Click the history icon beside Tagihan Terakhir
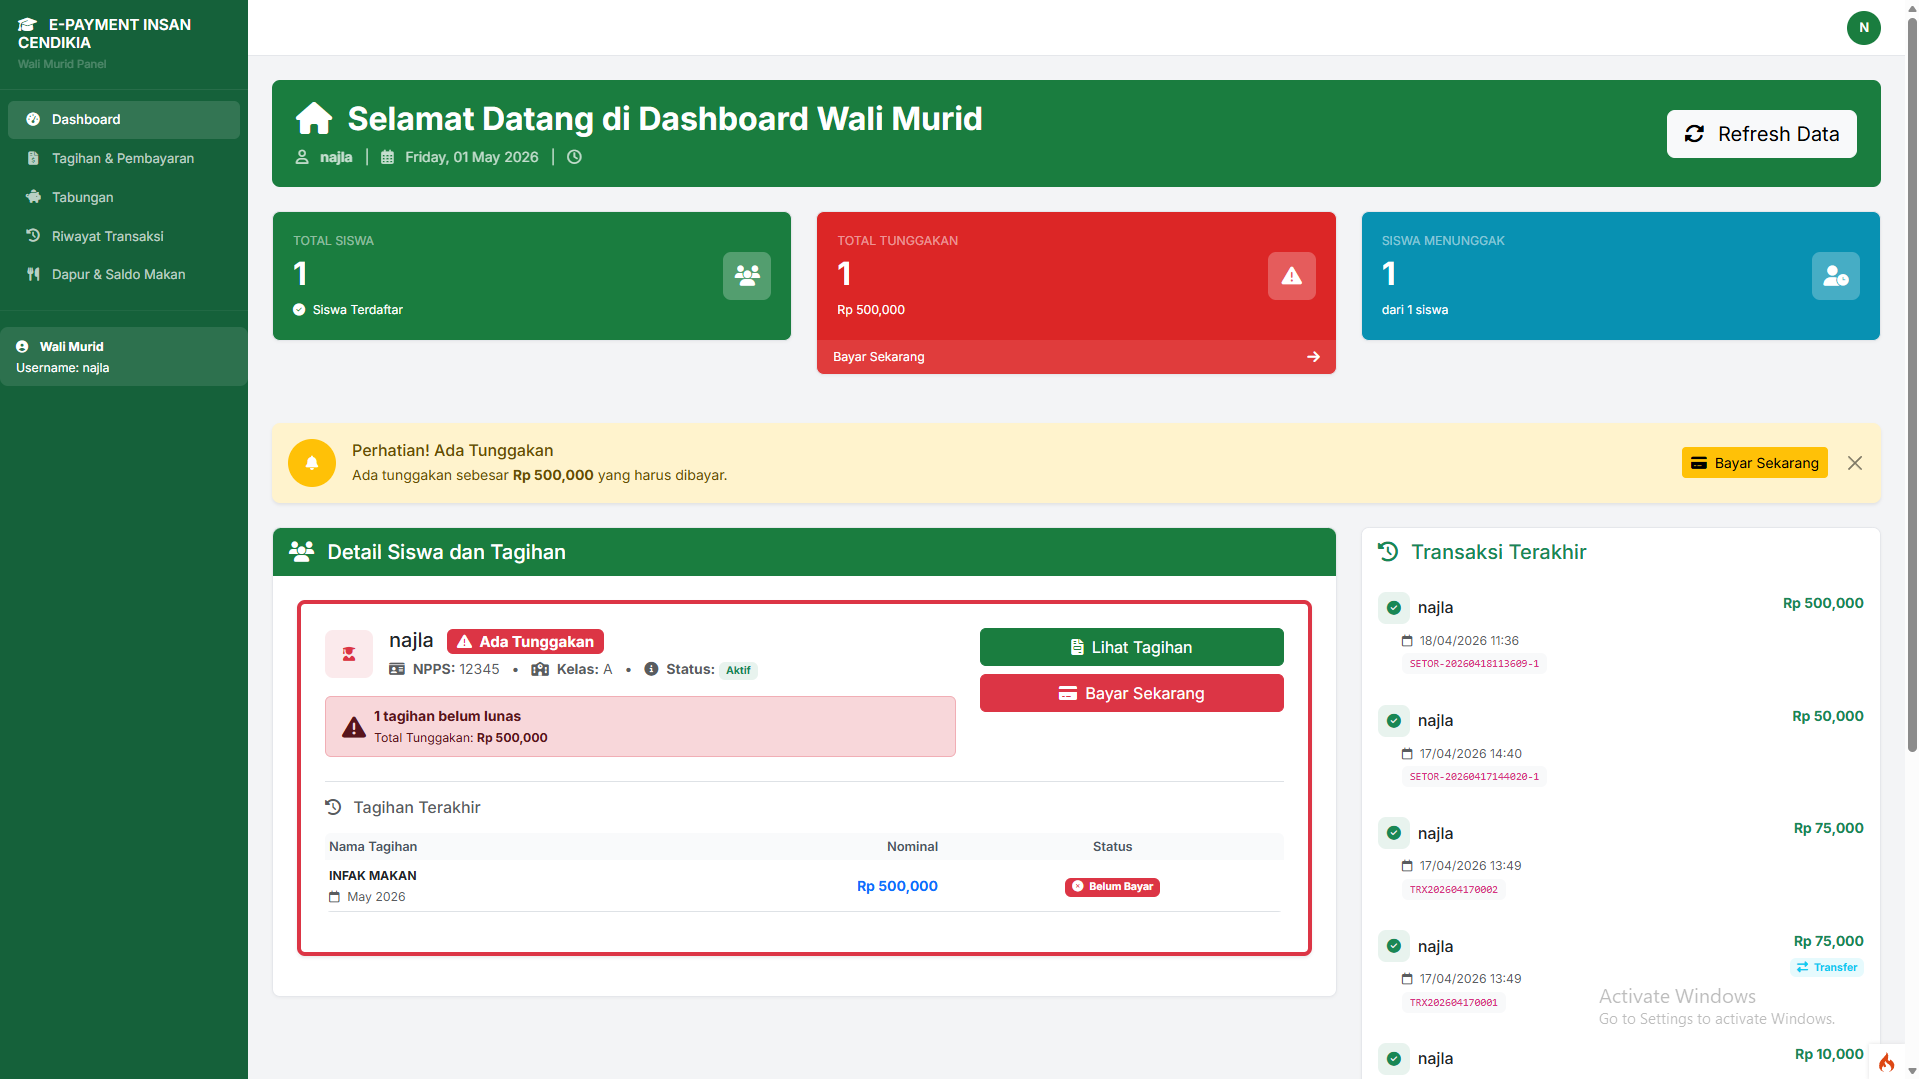This screenshot has height=1079, width=1919. (x=334, y=807)
